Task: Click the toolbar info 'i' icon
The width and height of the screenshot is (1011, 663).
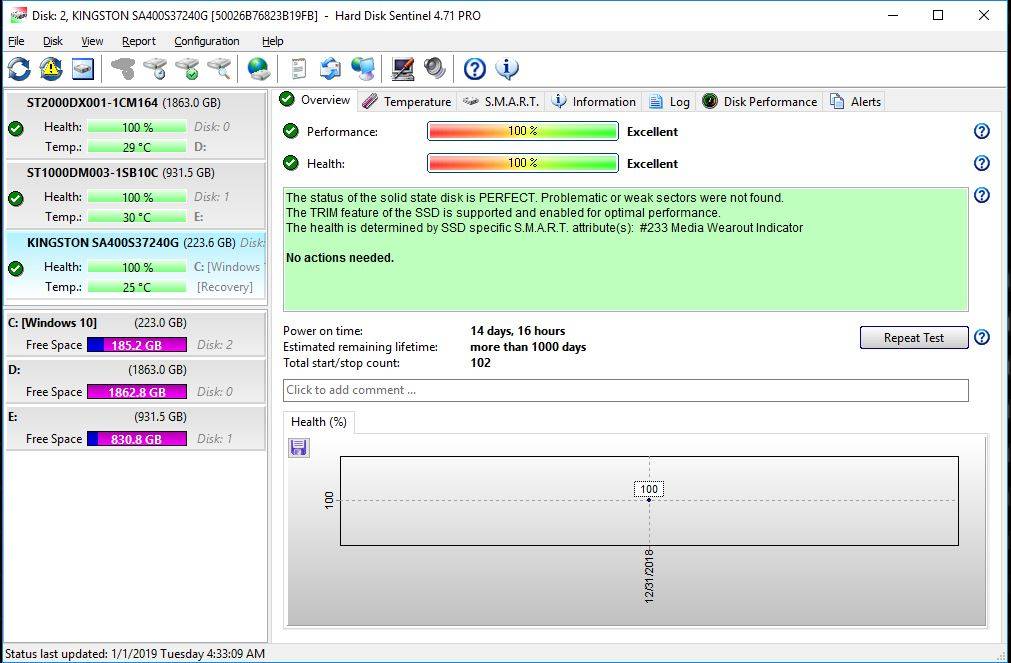Action: pos(507,69)
